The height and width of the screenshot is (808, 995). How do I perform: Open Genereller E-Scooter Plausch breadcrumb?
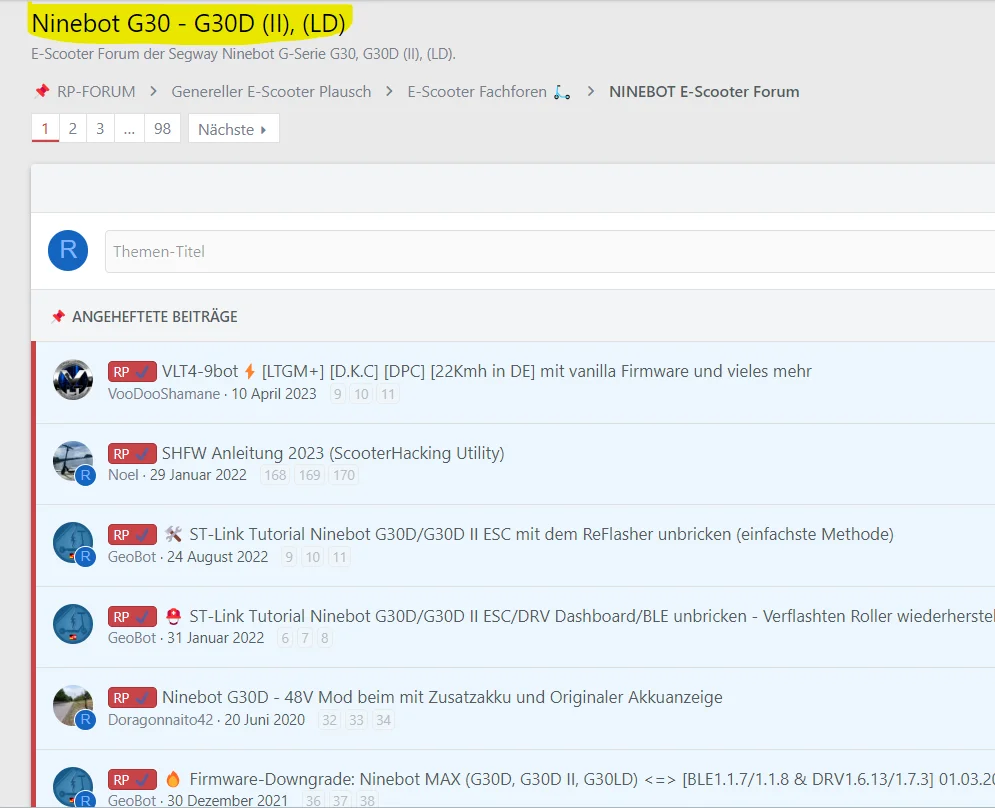click(x=271, y=91)
